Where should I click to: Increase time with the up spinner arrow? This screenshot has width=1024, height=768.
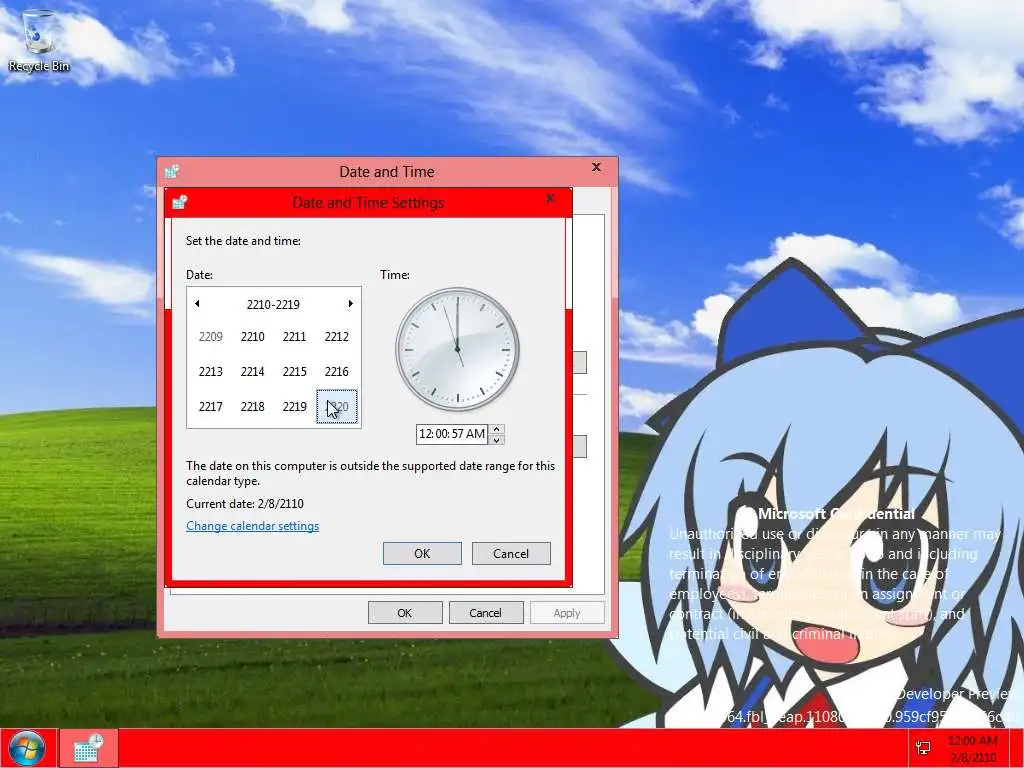click(496, 429)
